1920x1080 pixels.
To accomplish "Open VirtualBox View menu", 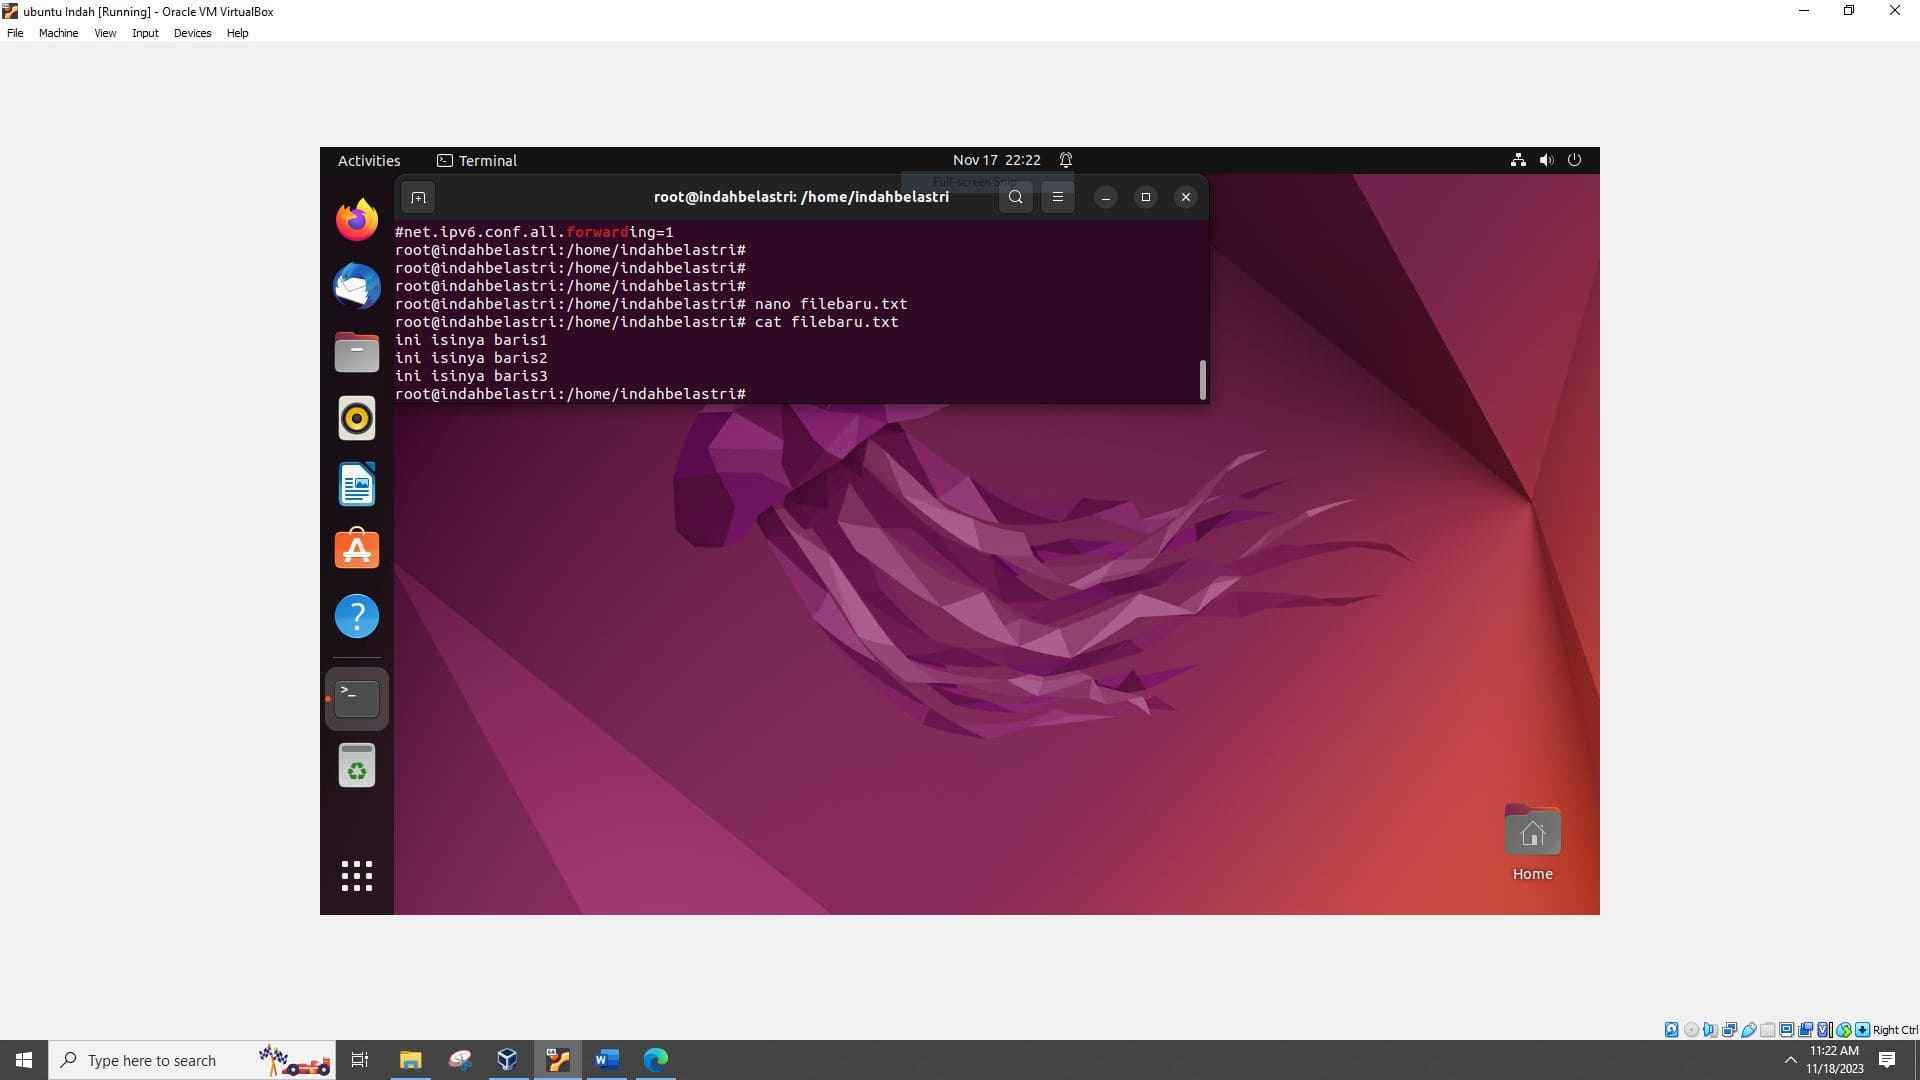I will click(105, 33).
